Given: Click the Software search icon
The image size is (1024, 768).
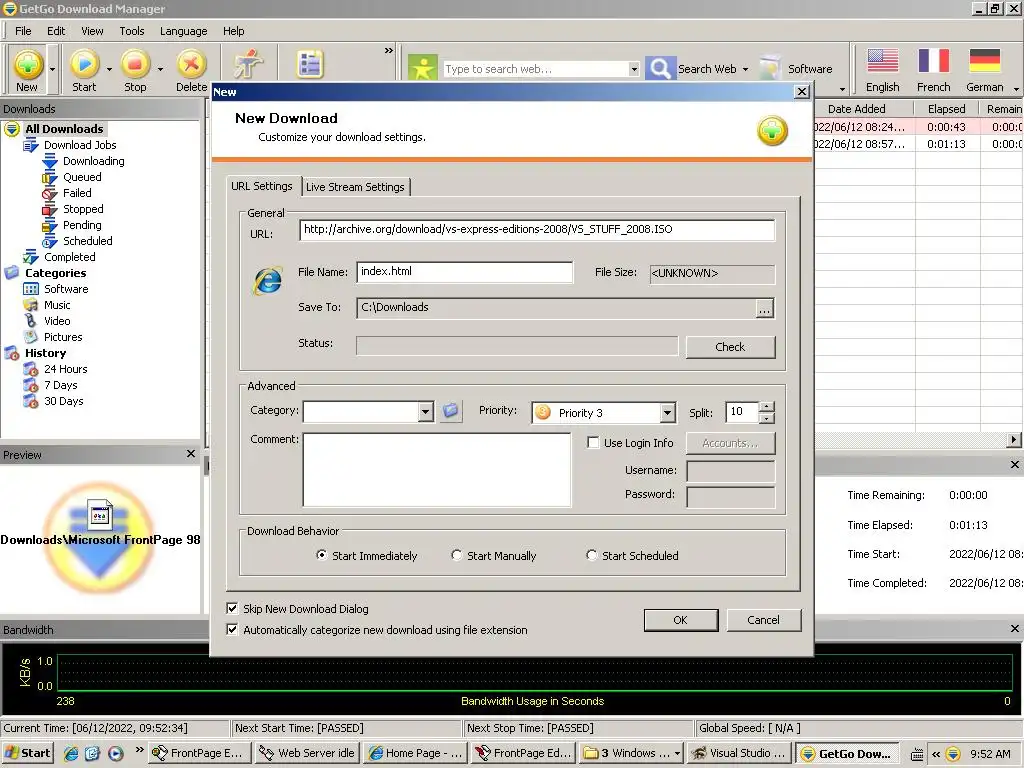Looking at the screenshot, I should tap(771, 68).
